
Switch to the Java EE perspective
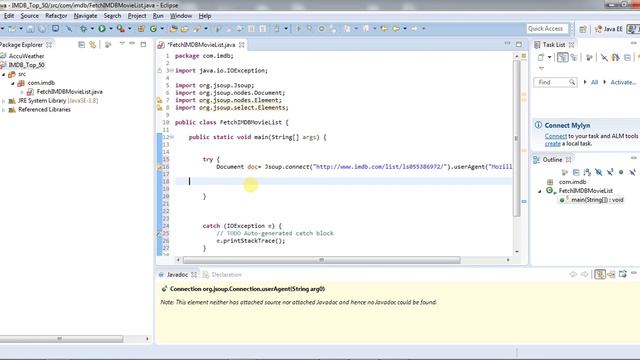tap(609, 29)
